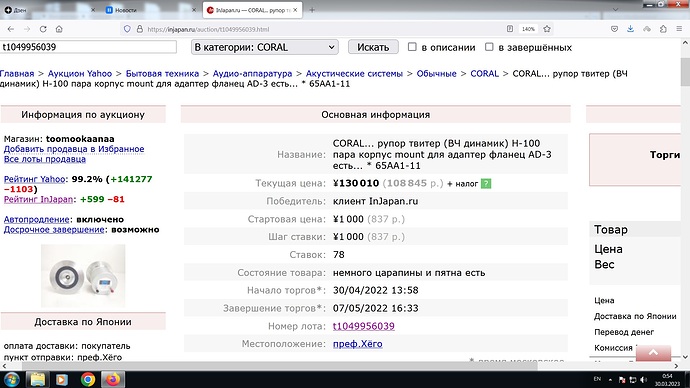
Task: Expand the list of all open tabs
Action: tap(615, 10)
